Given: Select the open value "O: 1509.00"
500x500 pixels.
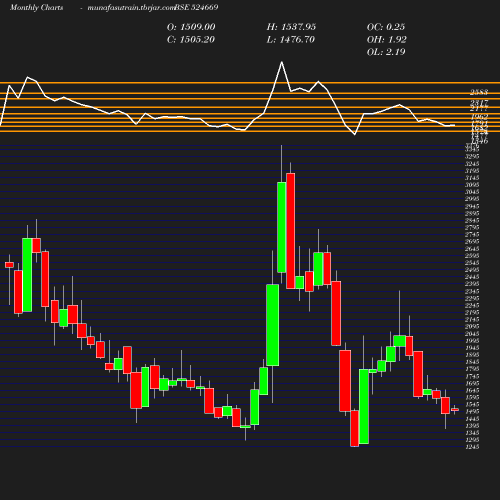Looking at the screenshot, I should 191,27.
